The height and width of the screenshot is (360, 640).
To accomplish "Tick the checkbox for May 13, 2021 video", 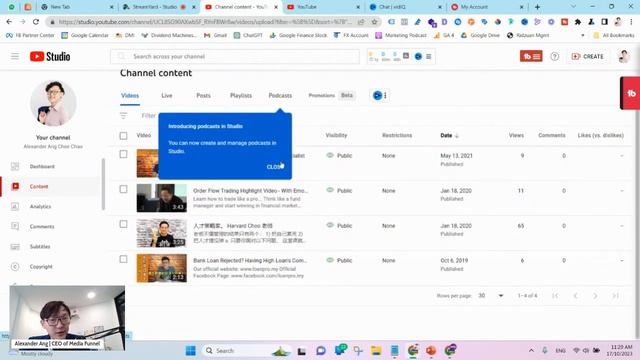I will 123,154.
